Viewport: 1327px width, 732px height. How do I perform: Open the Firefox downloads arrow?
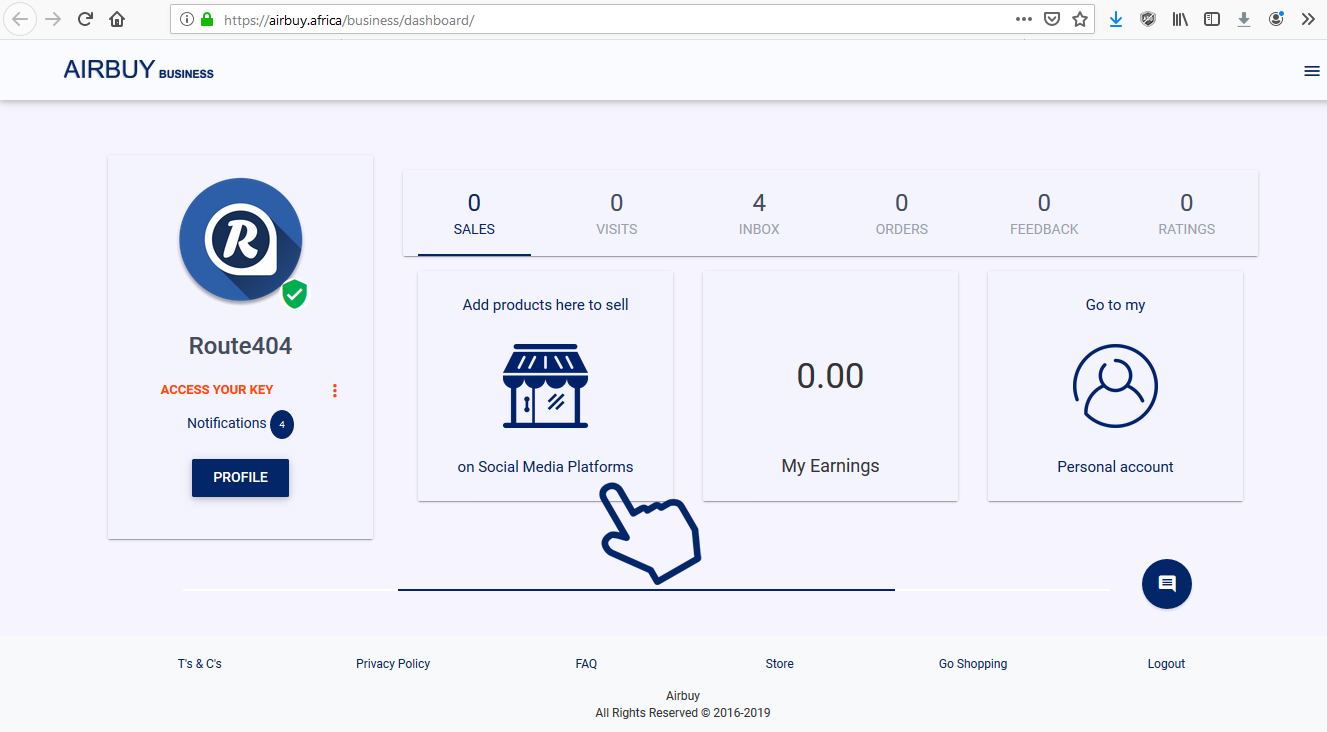[x=1116, y=19]
